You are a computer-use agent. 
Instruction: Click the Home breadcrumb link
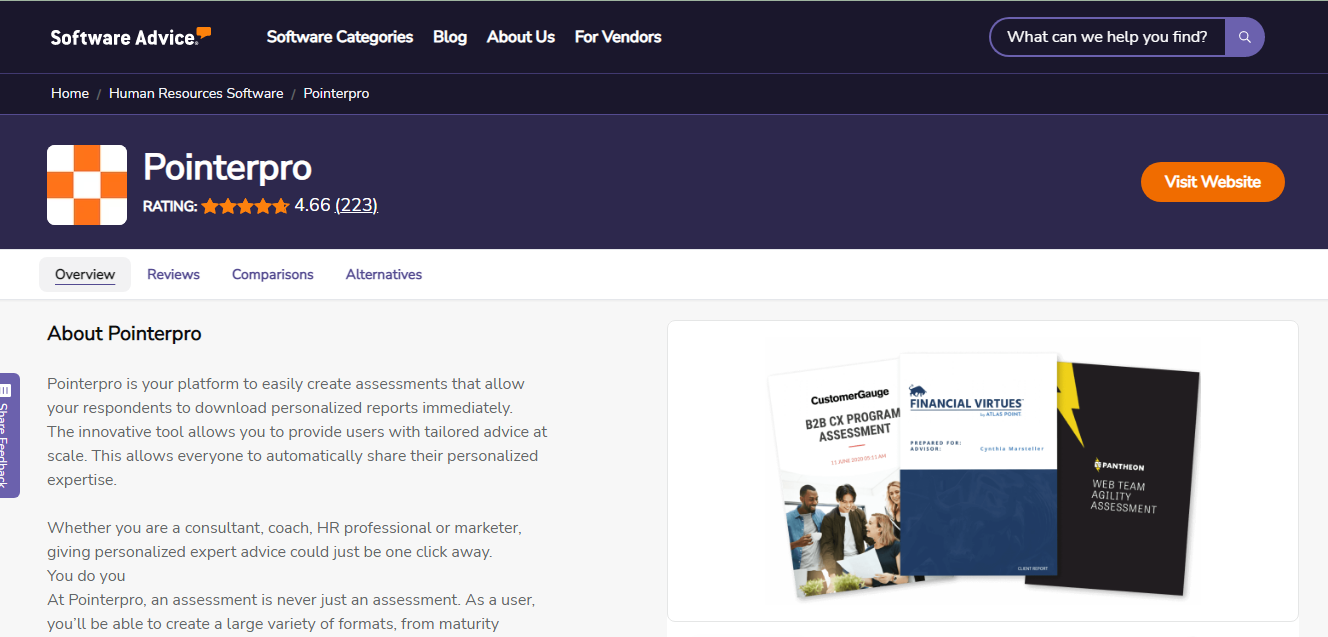point(70,93)
